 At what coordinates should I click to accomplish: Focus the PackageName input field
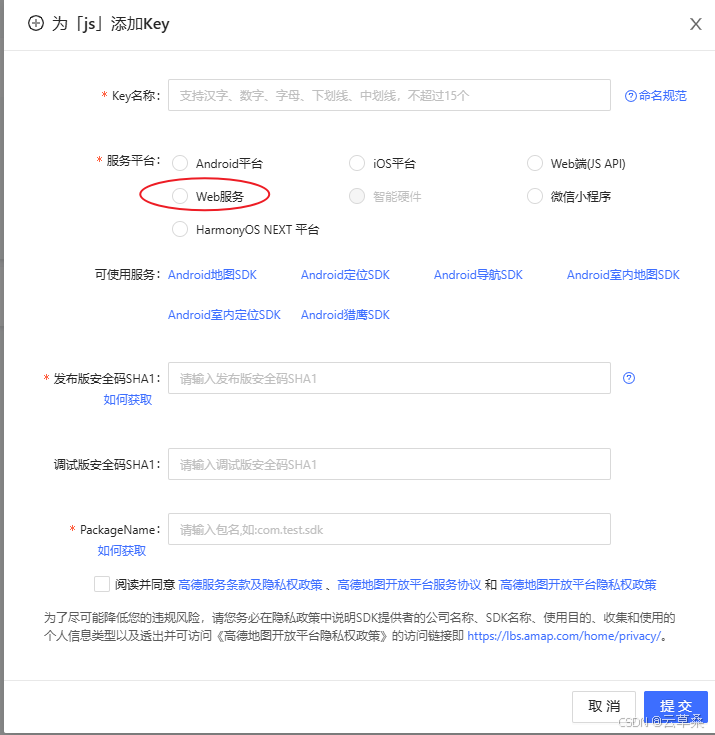389,529
